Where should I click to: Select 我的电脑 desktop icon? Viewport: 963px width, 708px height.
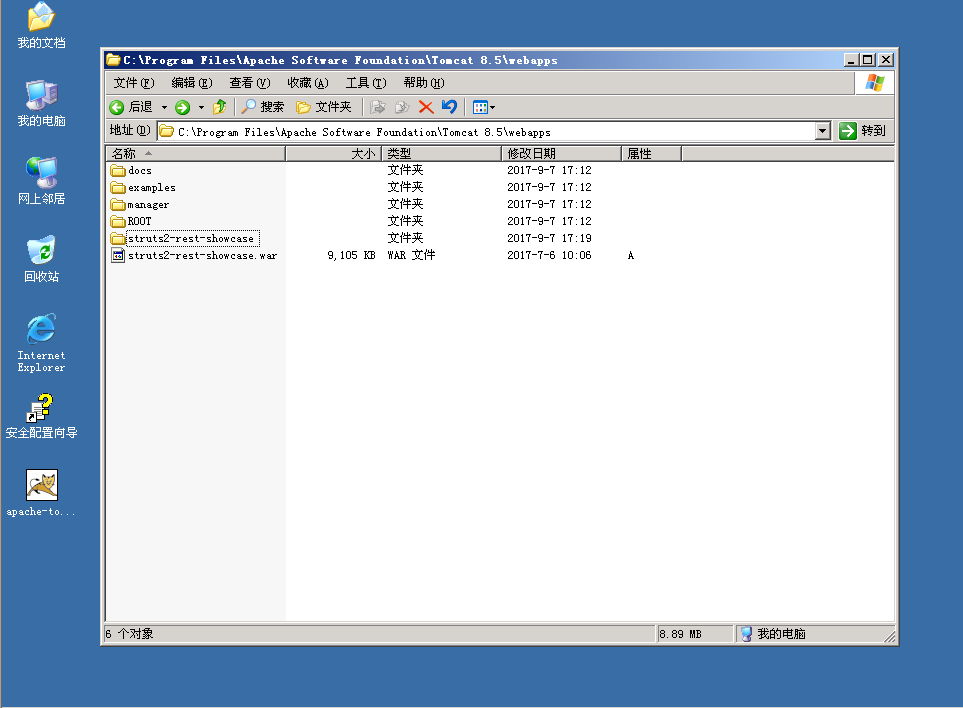(41, 103)
